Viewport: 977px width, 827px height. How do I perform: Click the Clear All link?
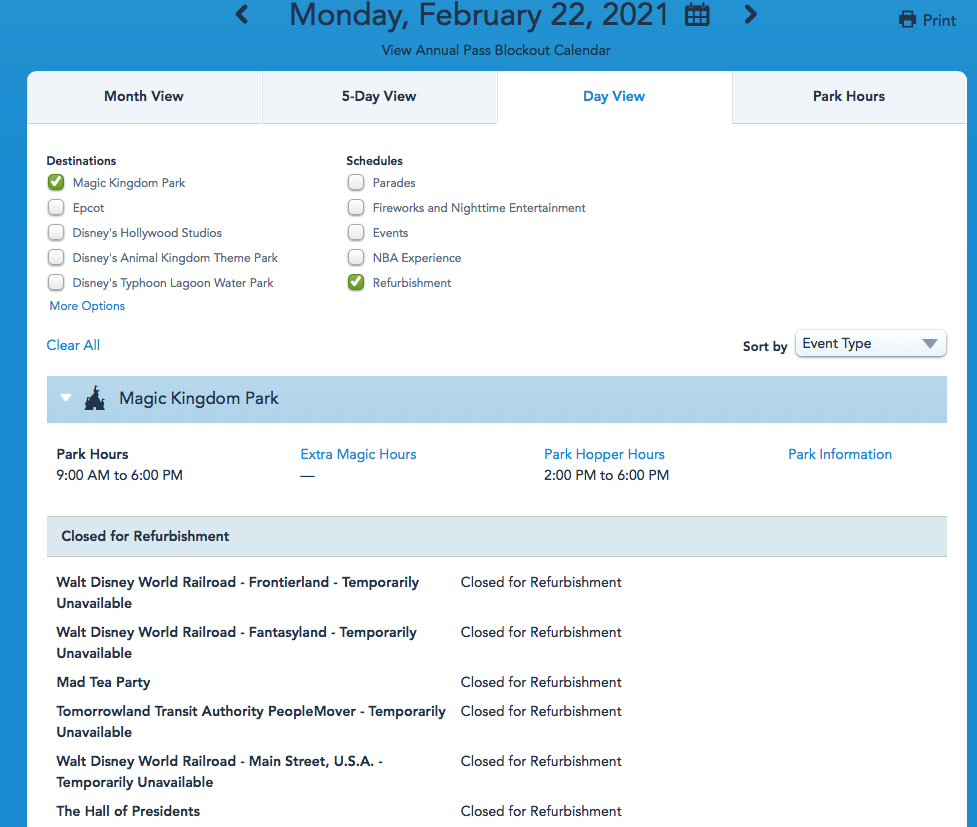(73, 345)
